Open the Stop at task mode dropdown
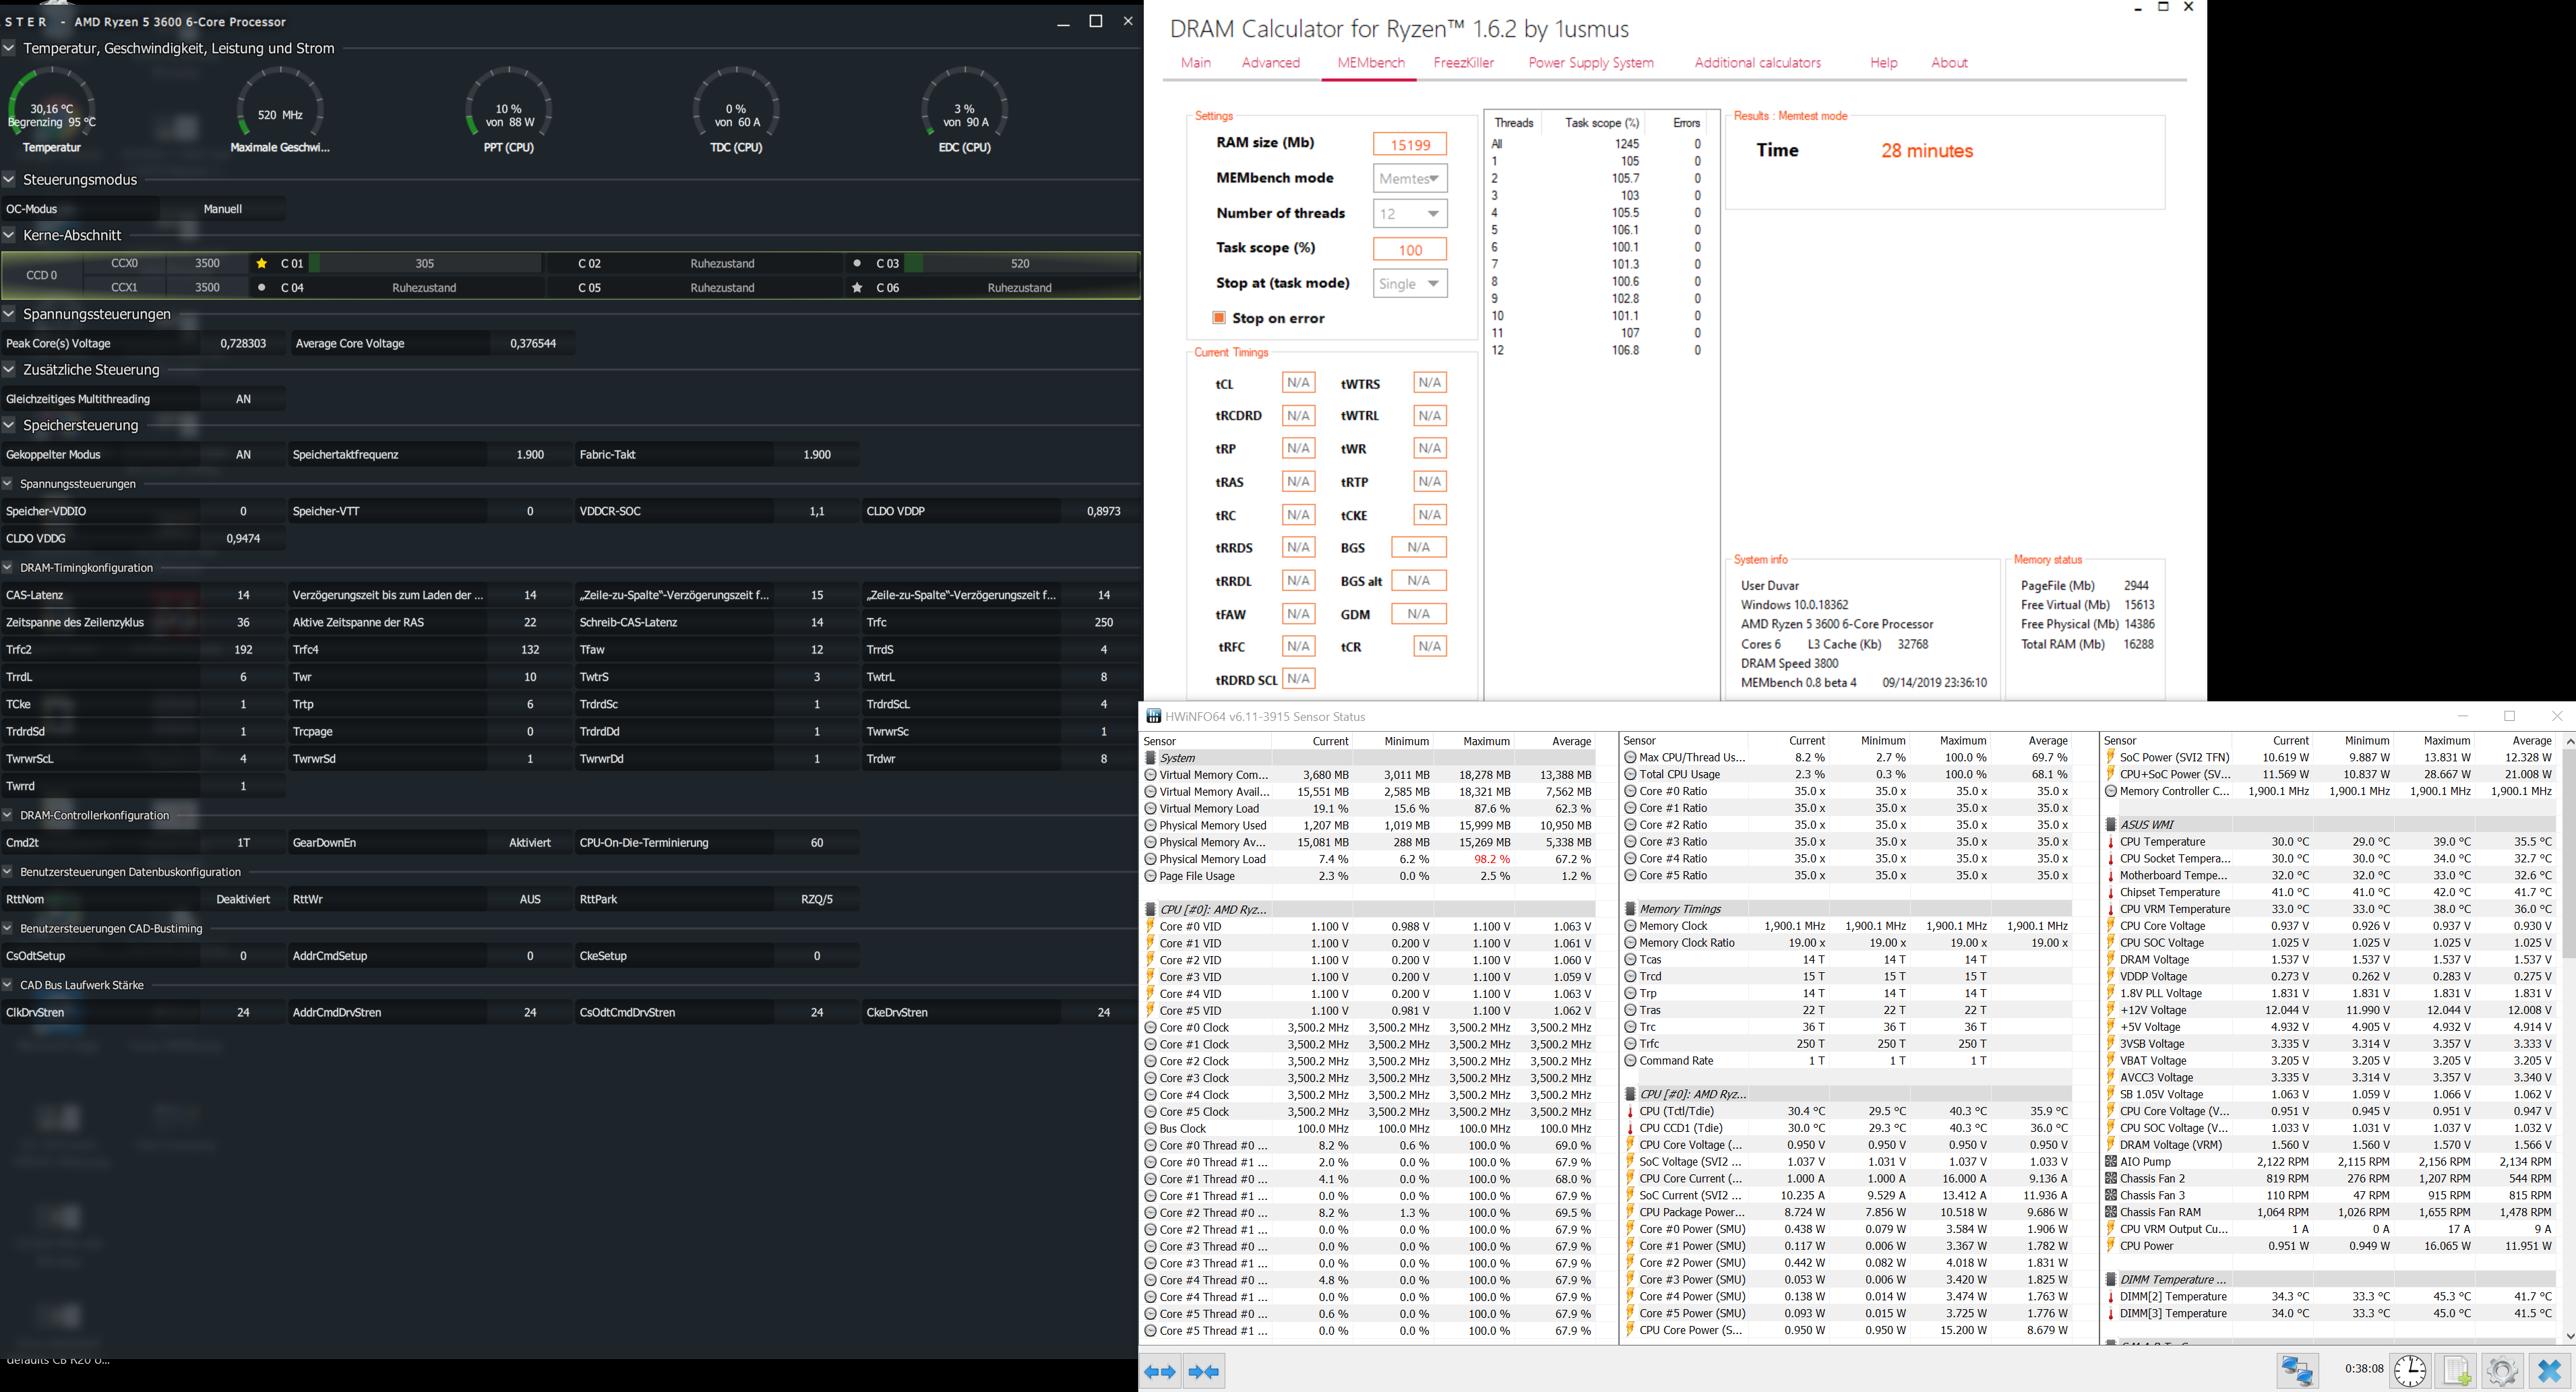 tap(1410, 284)
